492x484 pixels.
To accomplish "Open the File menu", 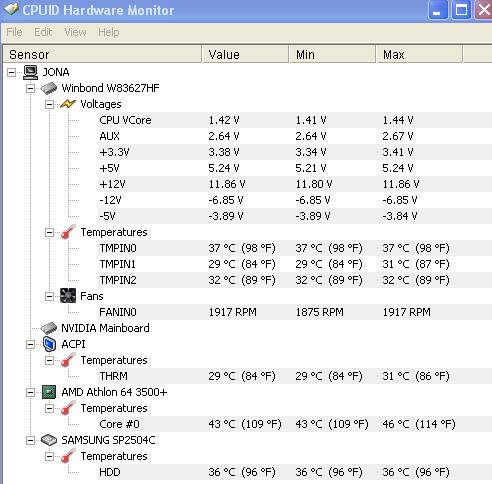I will (14, 32).
